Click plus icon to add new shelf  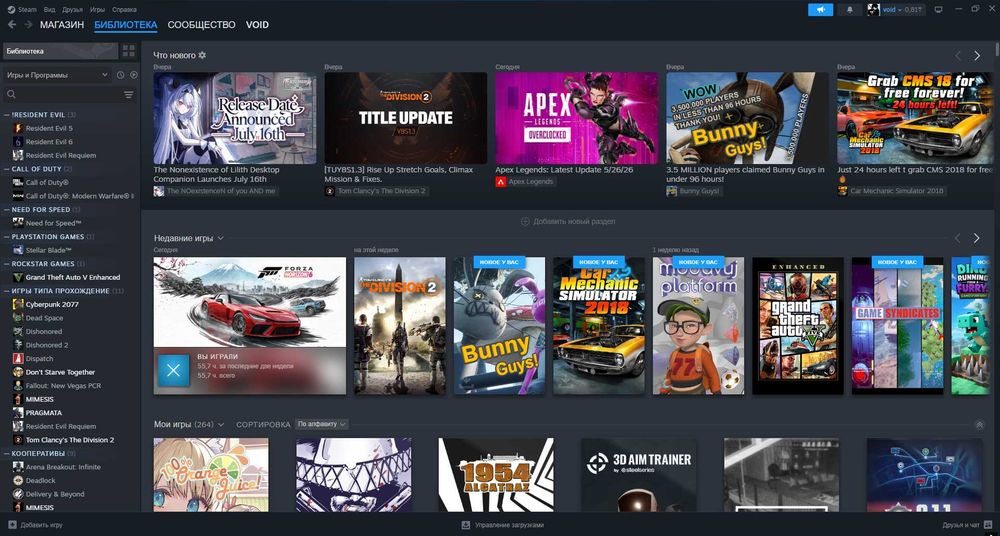(x=525, y=221)
